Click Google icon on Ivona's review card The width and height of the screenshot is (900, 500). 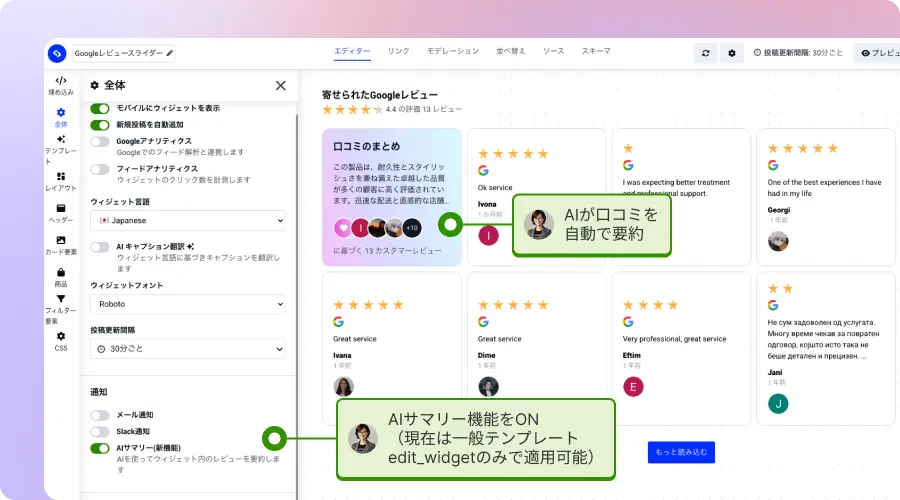(483, 170)
